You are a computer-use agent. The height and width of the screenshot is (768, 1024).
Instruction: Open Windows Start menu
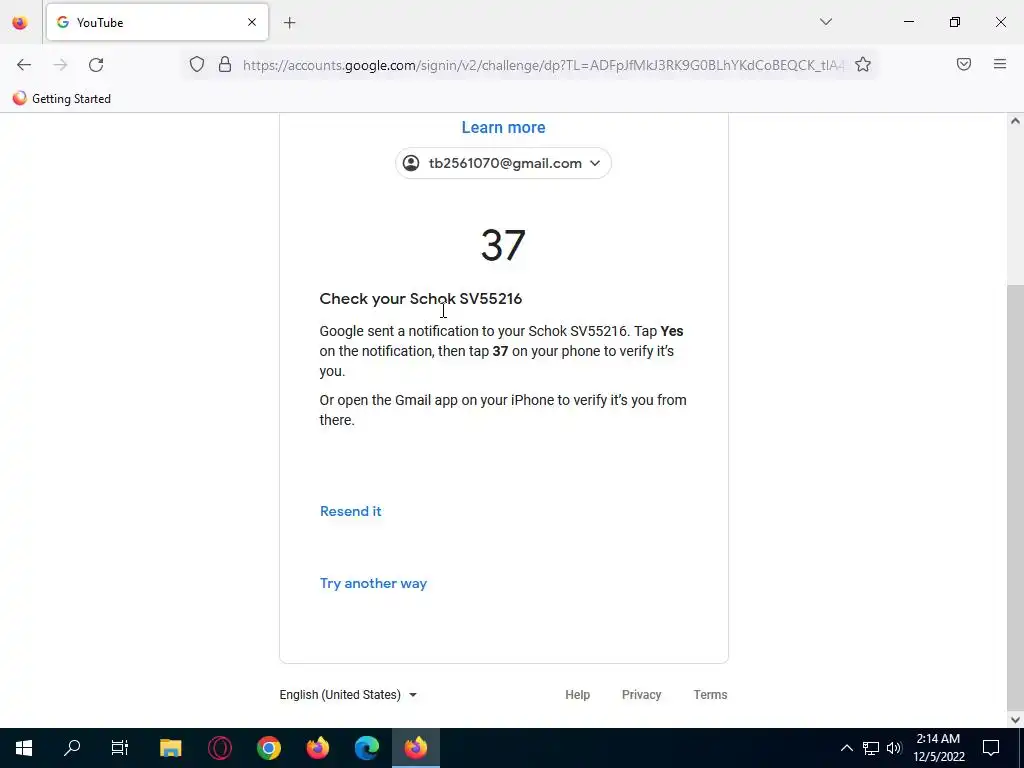24,748
